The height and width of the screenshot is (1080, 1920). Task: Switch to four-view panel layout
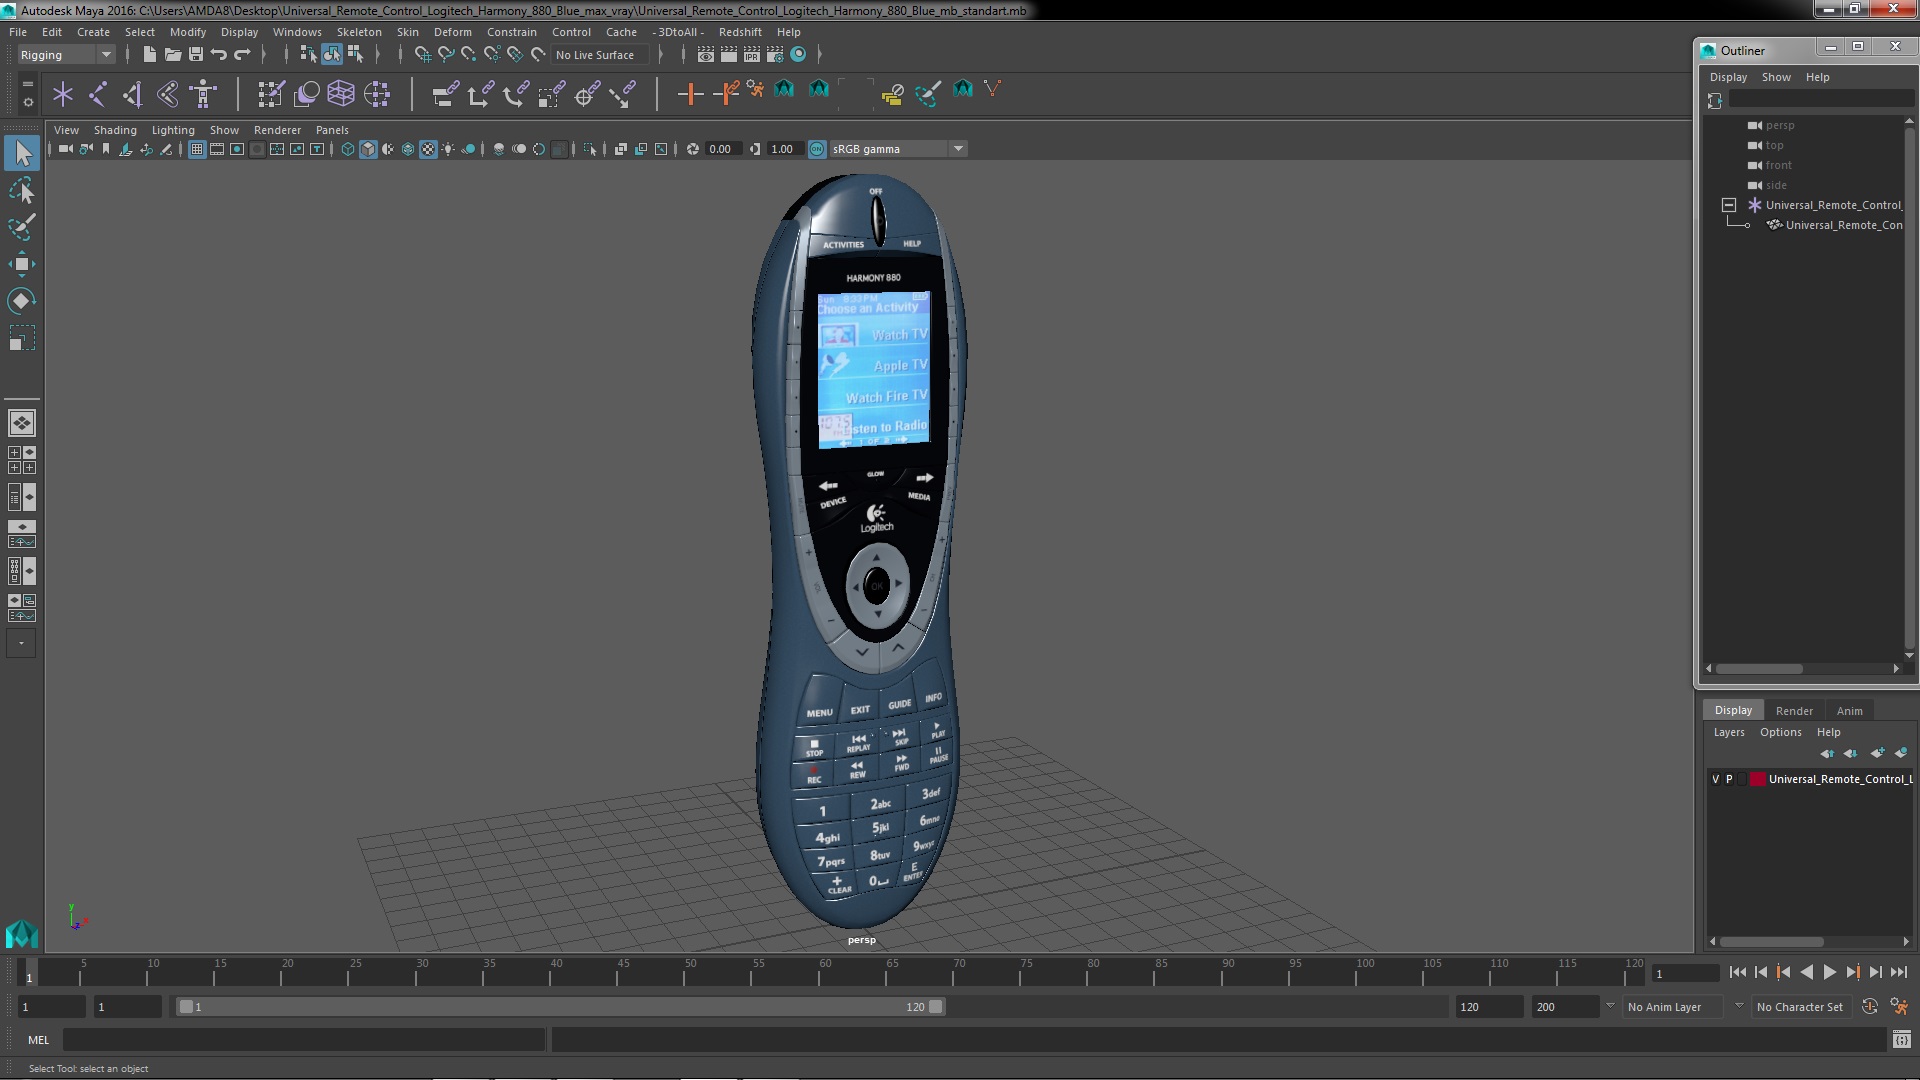click(22, 460)
